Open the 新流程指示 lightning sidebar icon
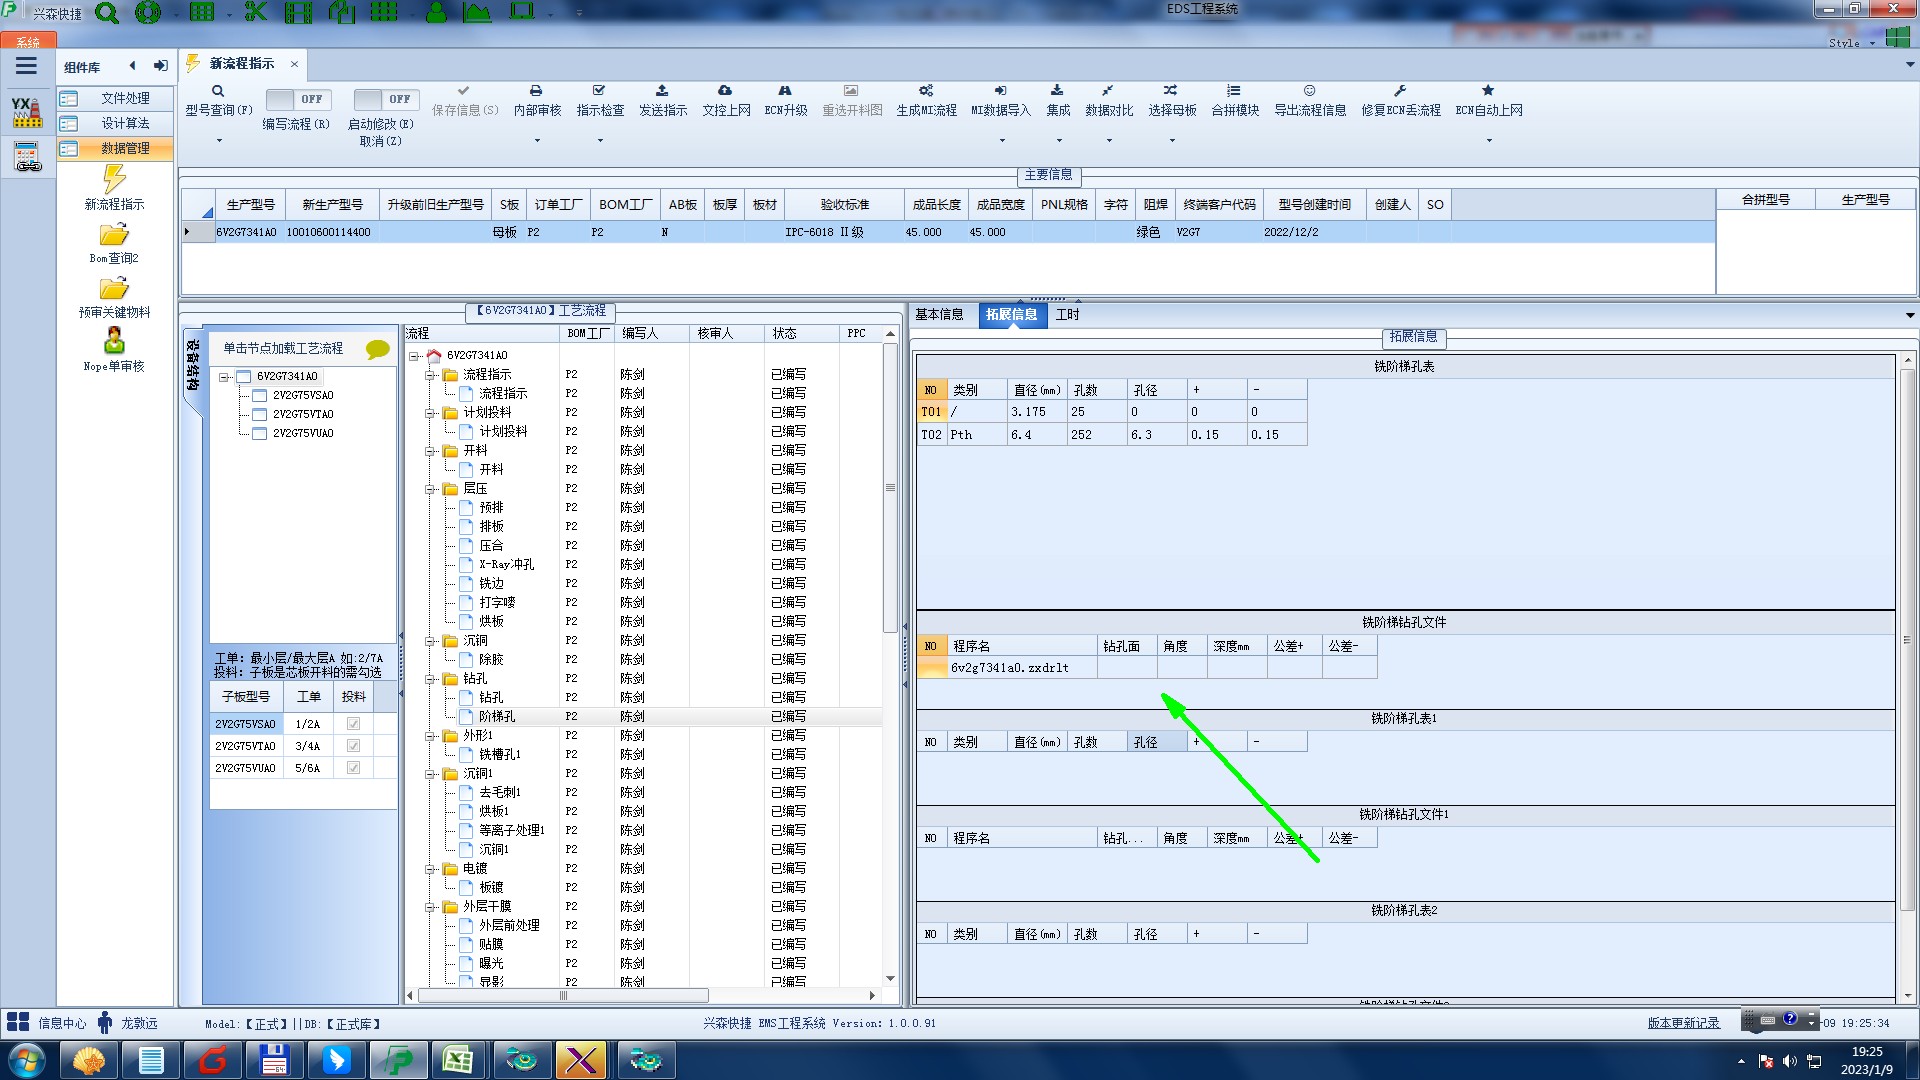 pos(114,180)
